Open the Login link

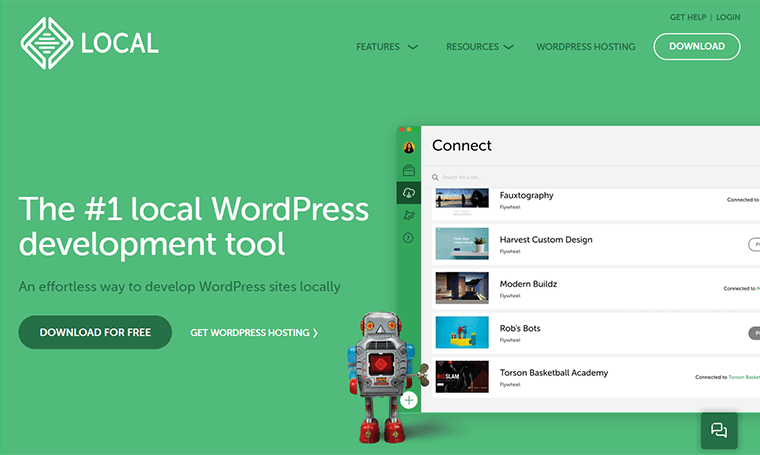point(728,17)
